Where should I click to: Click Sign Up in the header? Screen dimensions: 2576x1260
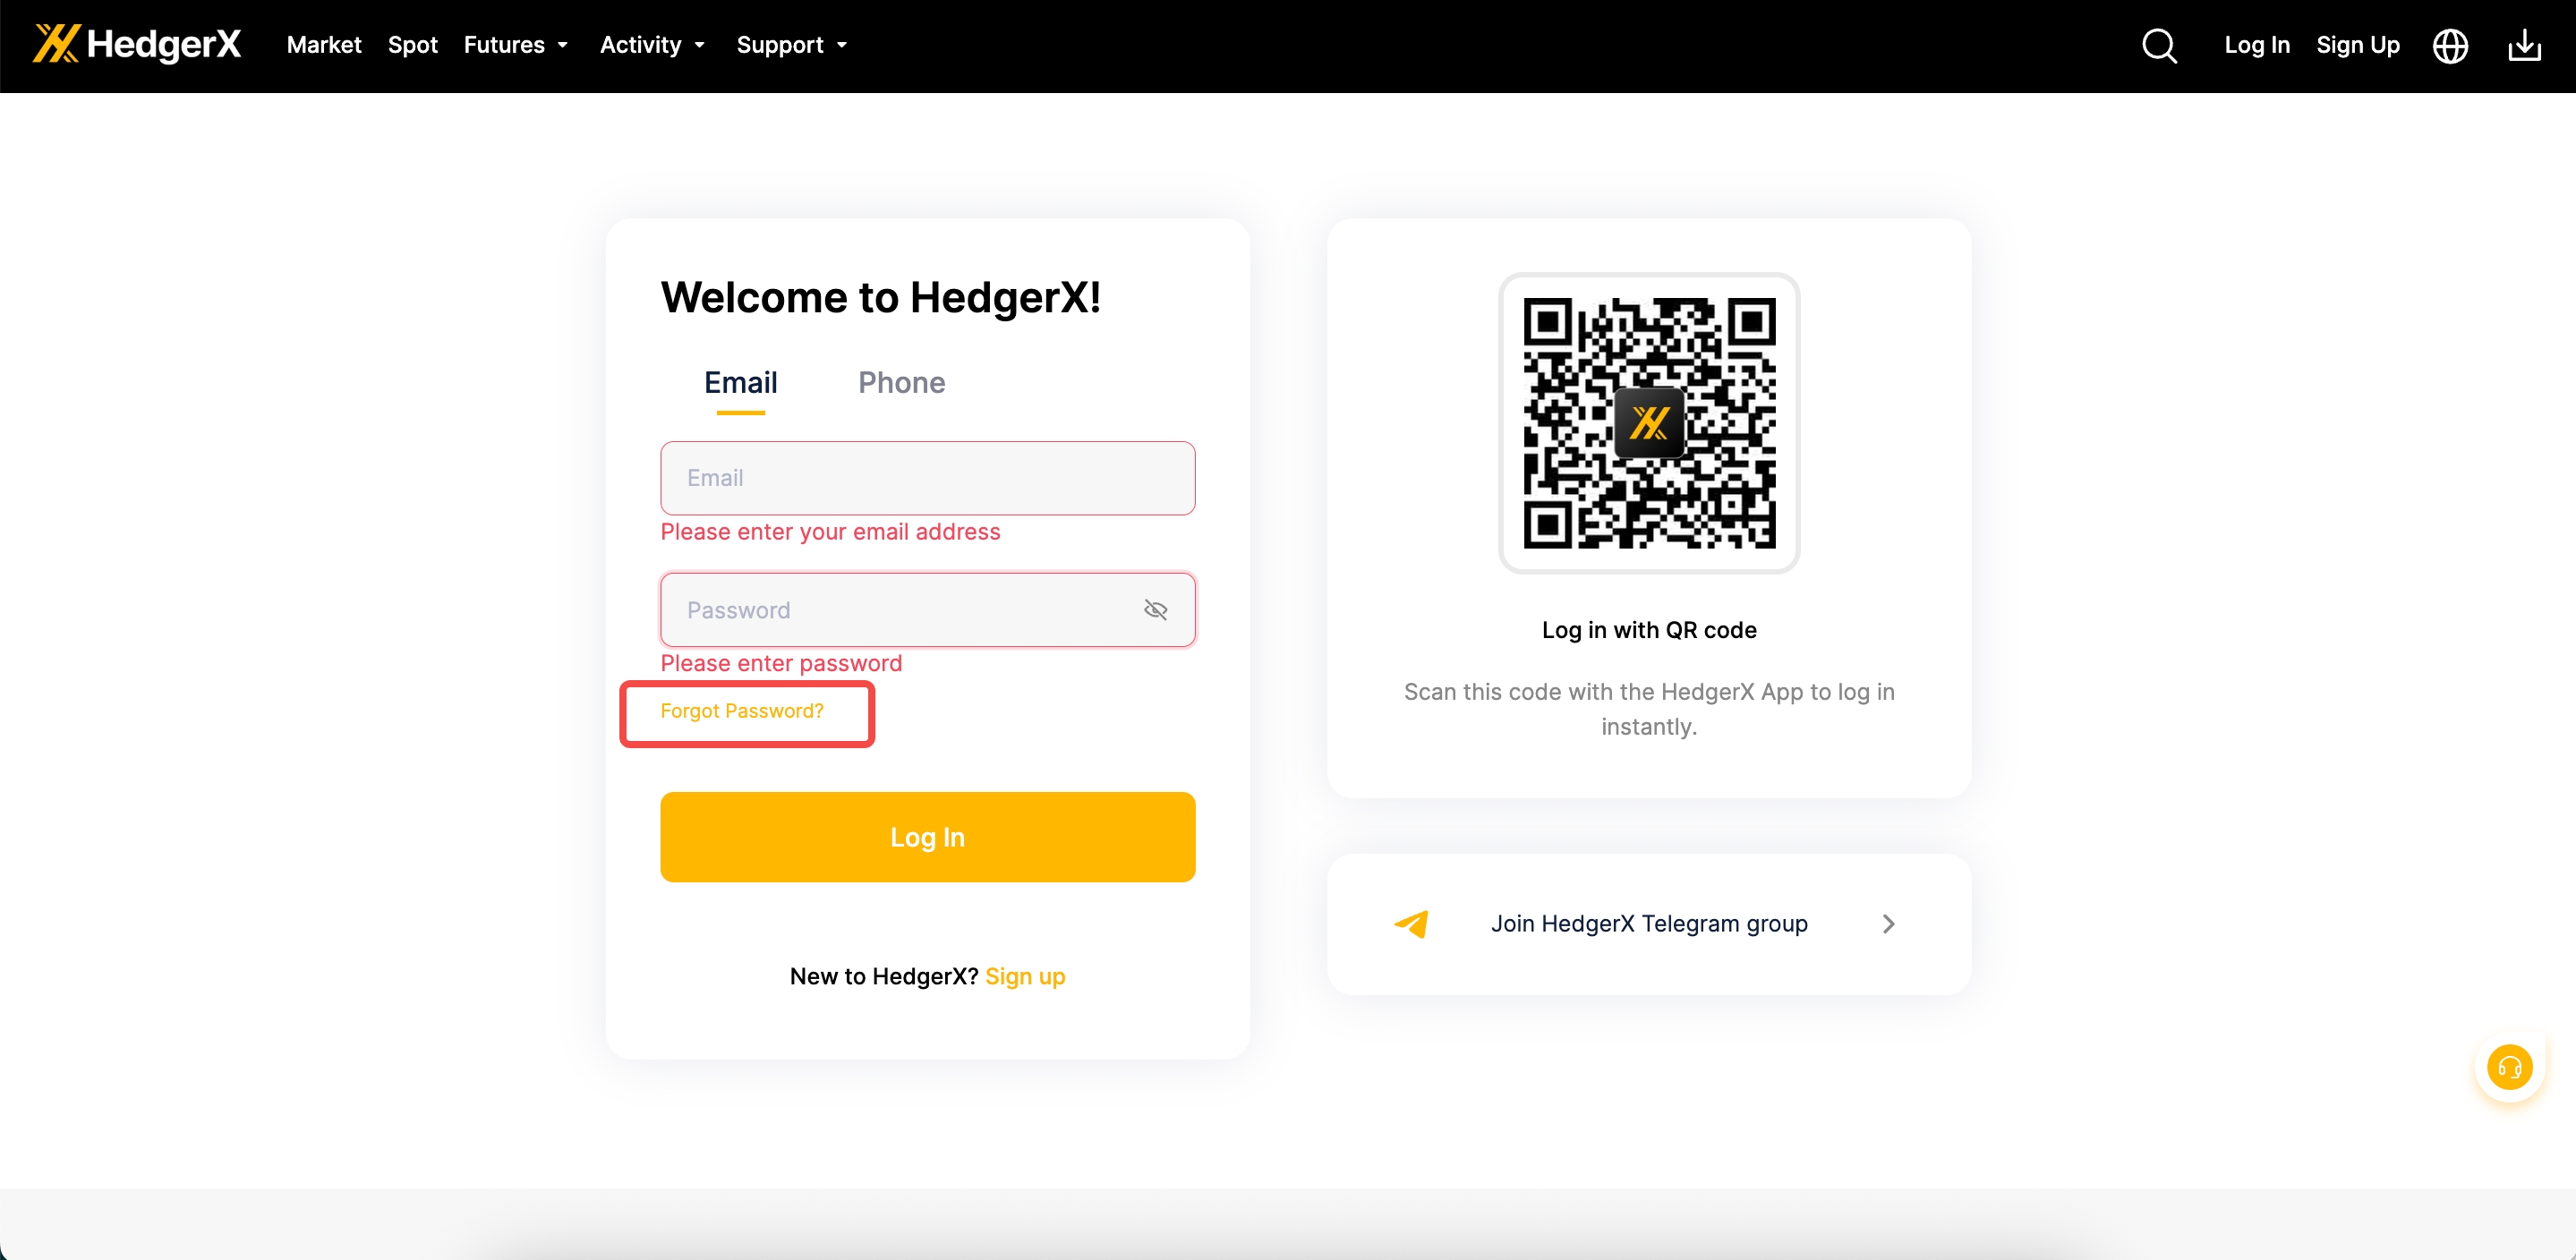pyautogui.click(x=2357, y=45)
